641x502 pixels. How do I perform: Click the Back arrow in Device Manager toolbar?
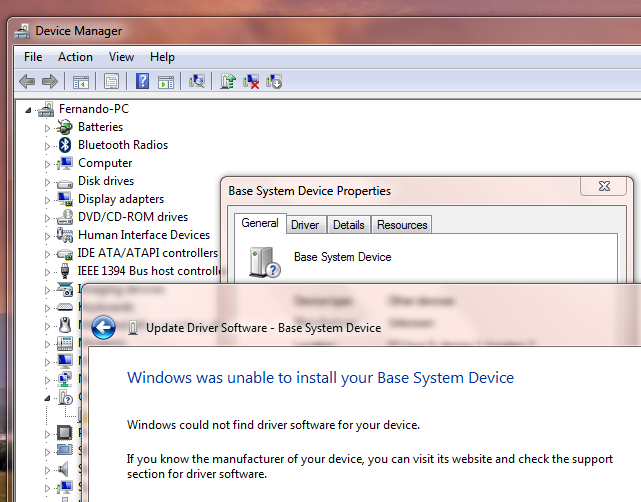pyautogui.click(x=27, y=81)
